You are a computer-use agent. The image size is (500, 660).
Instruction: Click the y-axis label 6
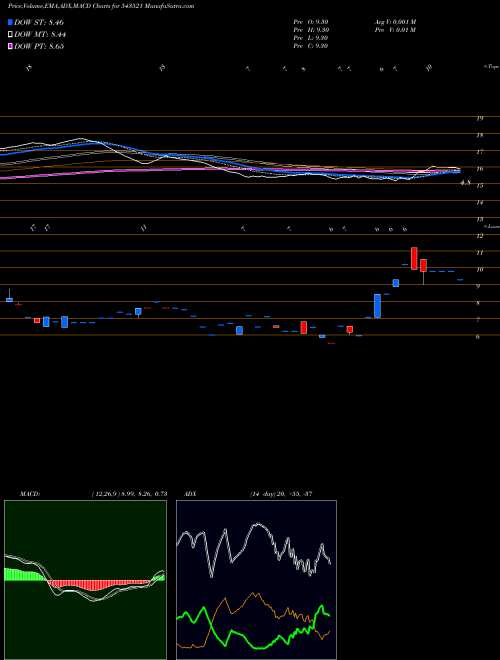[x=479, y=337]
